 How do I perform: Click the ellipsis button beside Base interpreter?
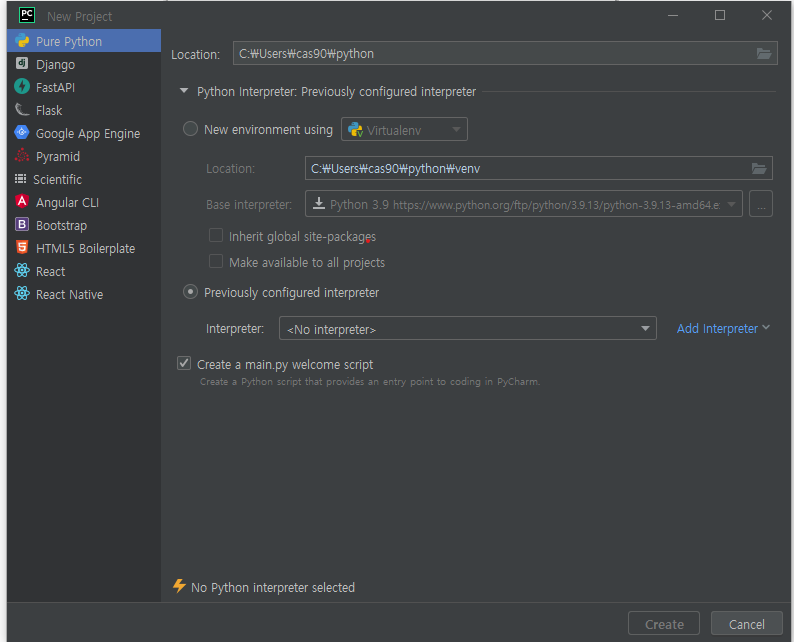coord(761,204)
